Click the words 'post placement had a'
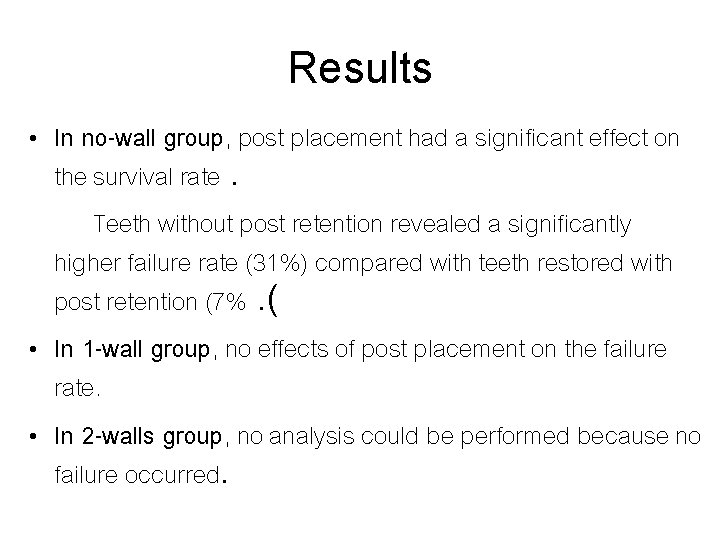 (x=353, y=139)
